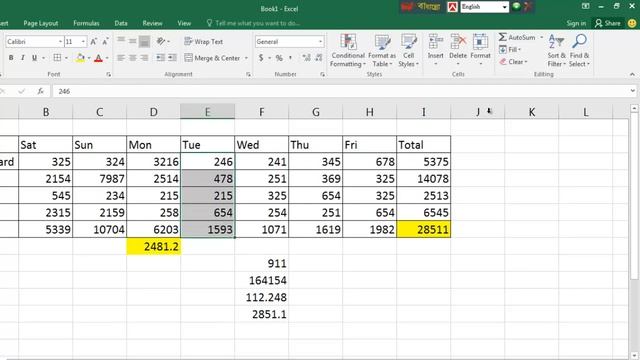The height and width of the screenshot is (360, 640).
Task: Open the Formulas tab
Action: coord(86,23)
